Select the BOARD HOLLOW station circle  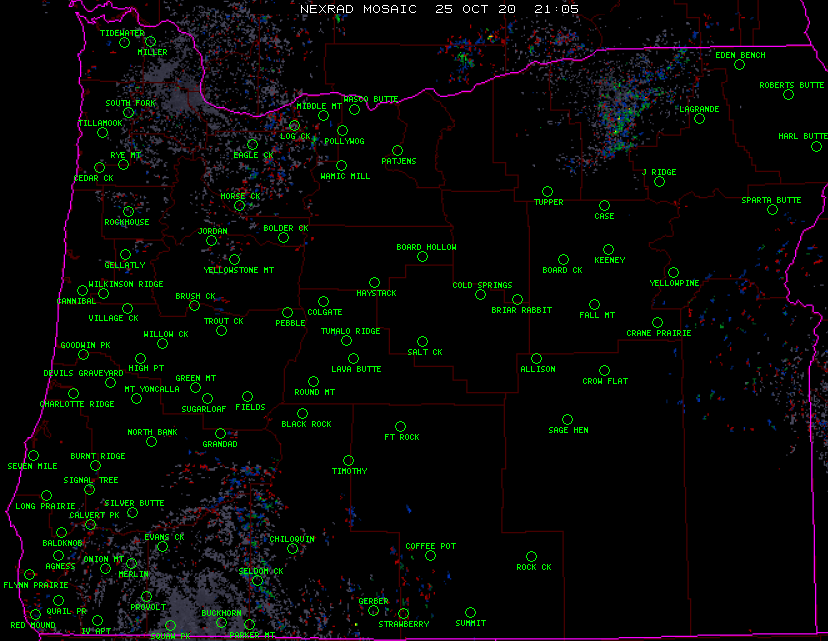point(422,257)
